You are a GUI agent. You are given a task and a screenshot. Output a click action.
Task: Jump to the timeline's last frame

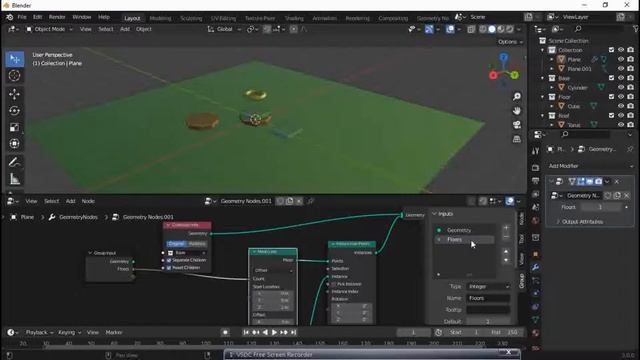293,333
